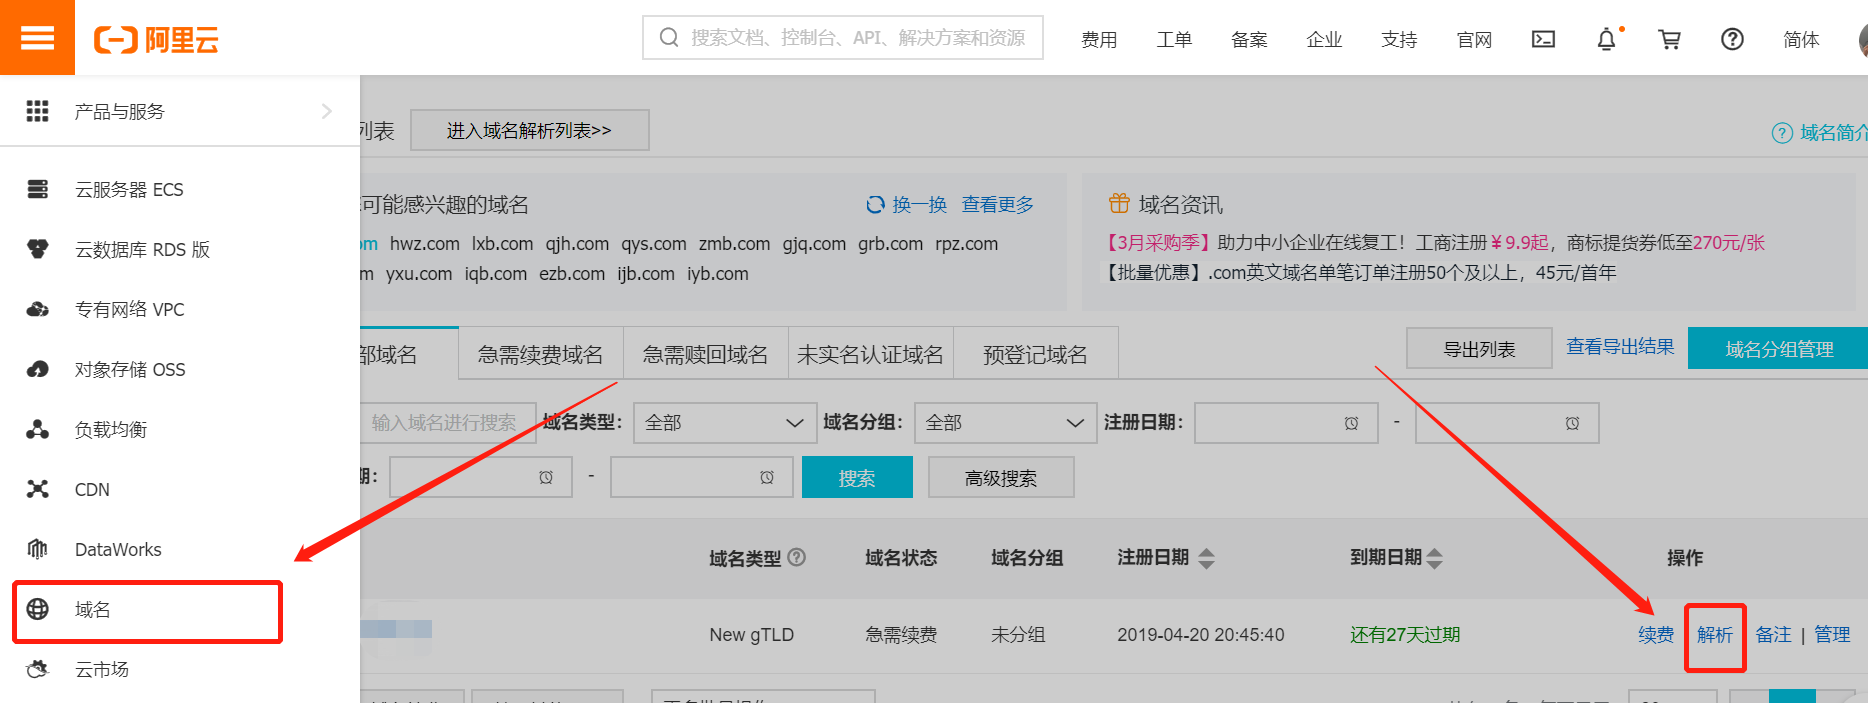The image size is (1868, 703).
Task: Open the 工单 top menu
Action: point(1174,40)
